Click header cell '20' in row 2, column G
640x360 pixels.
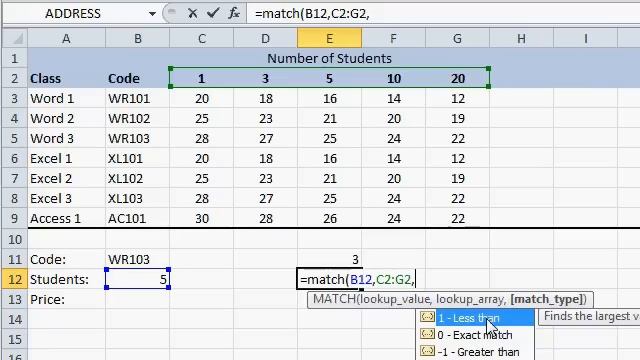tap(458, 78)
